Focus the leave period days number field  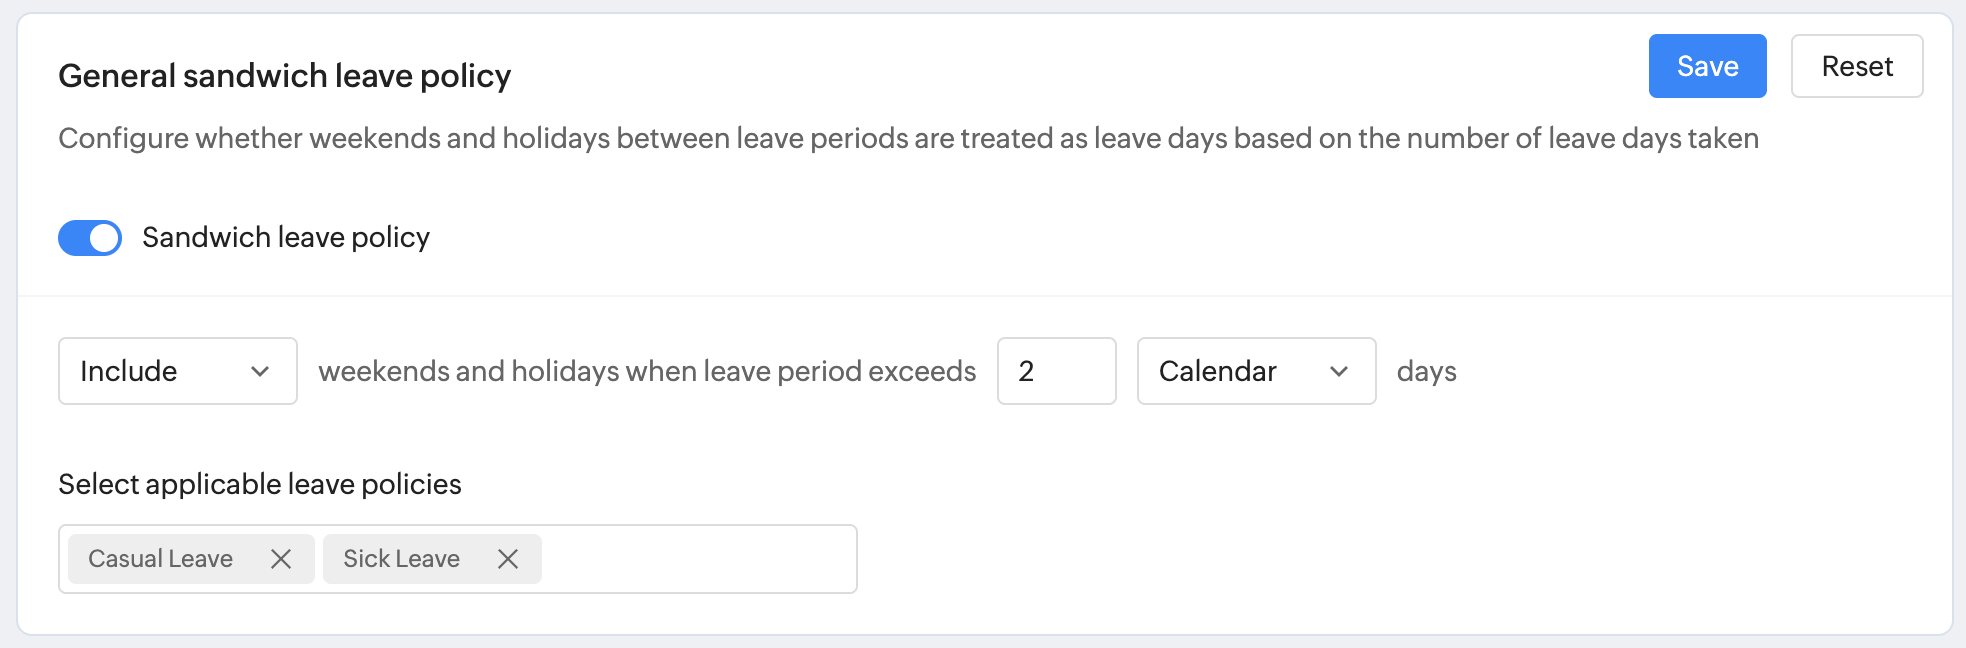[x=1056, y=371]
